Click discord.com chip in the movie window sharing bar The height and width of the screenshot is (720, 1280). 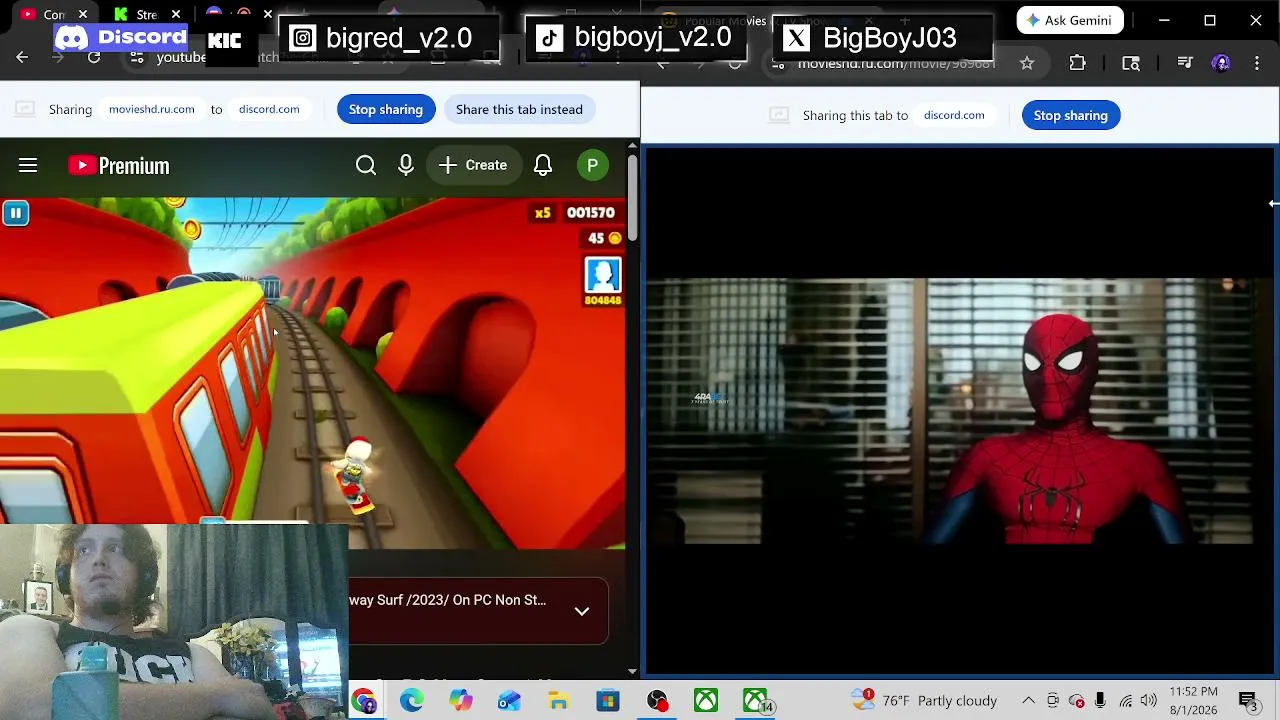click(x=954, y=115)
